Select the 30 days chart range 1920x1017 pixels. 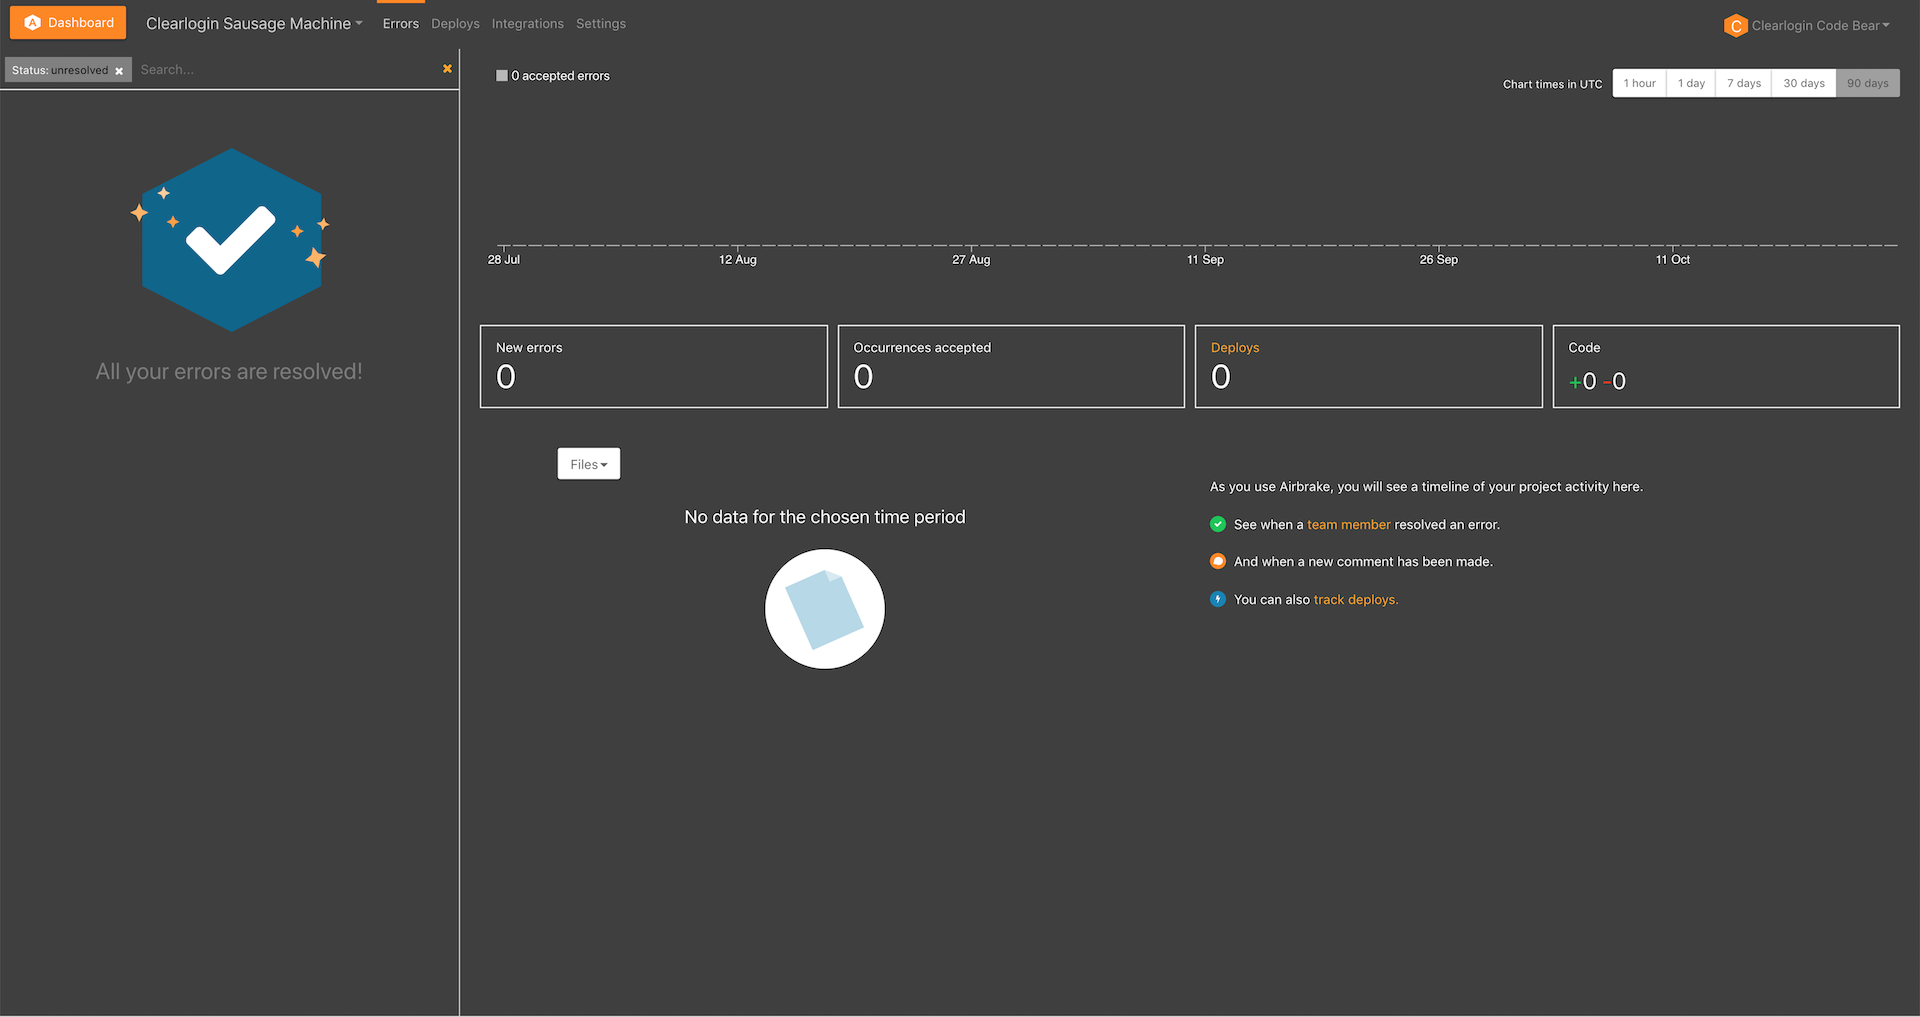pos(1804,83)
